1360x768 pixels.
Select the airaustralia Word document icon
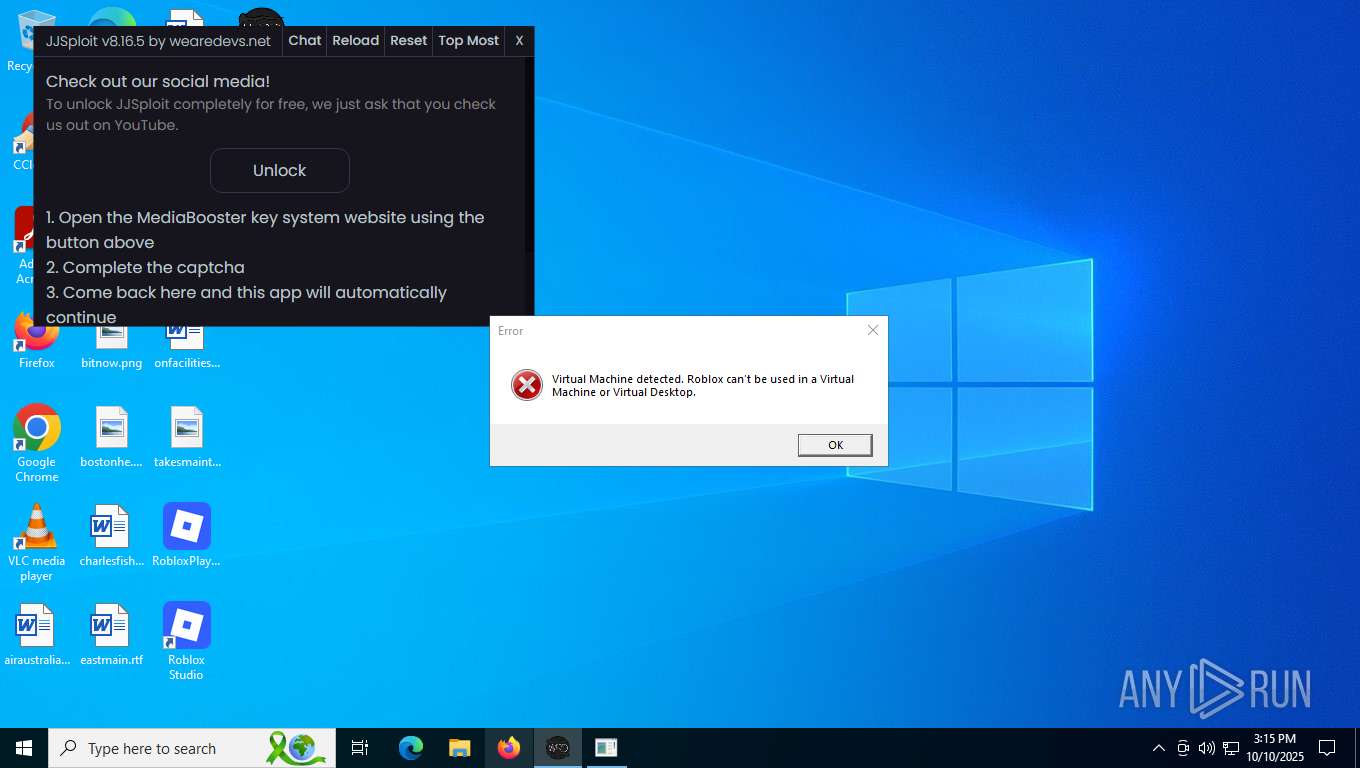click(37, 635)
